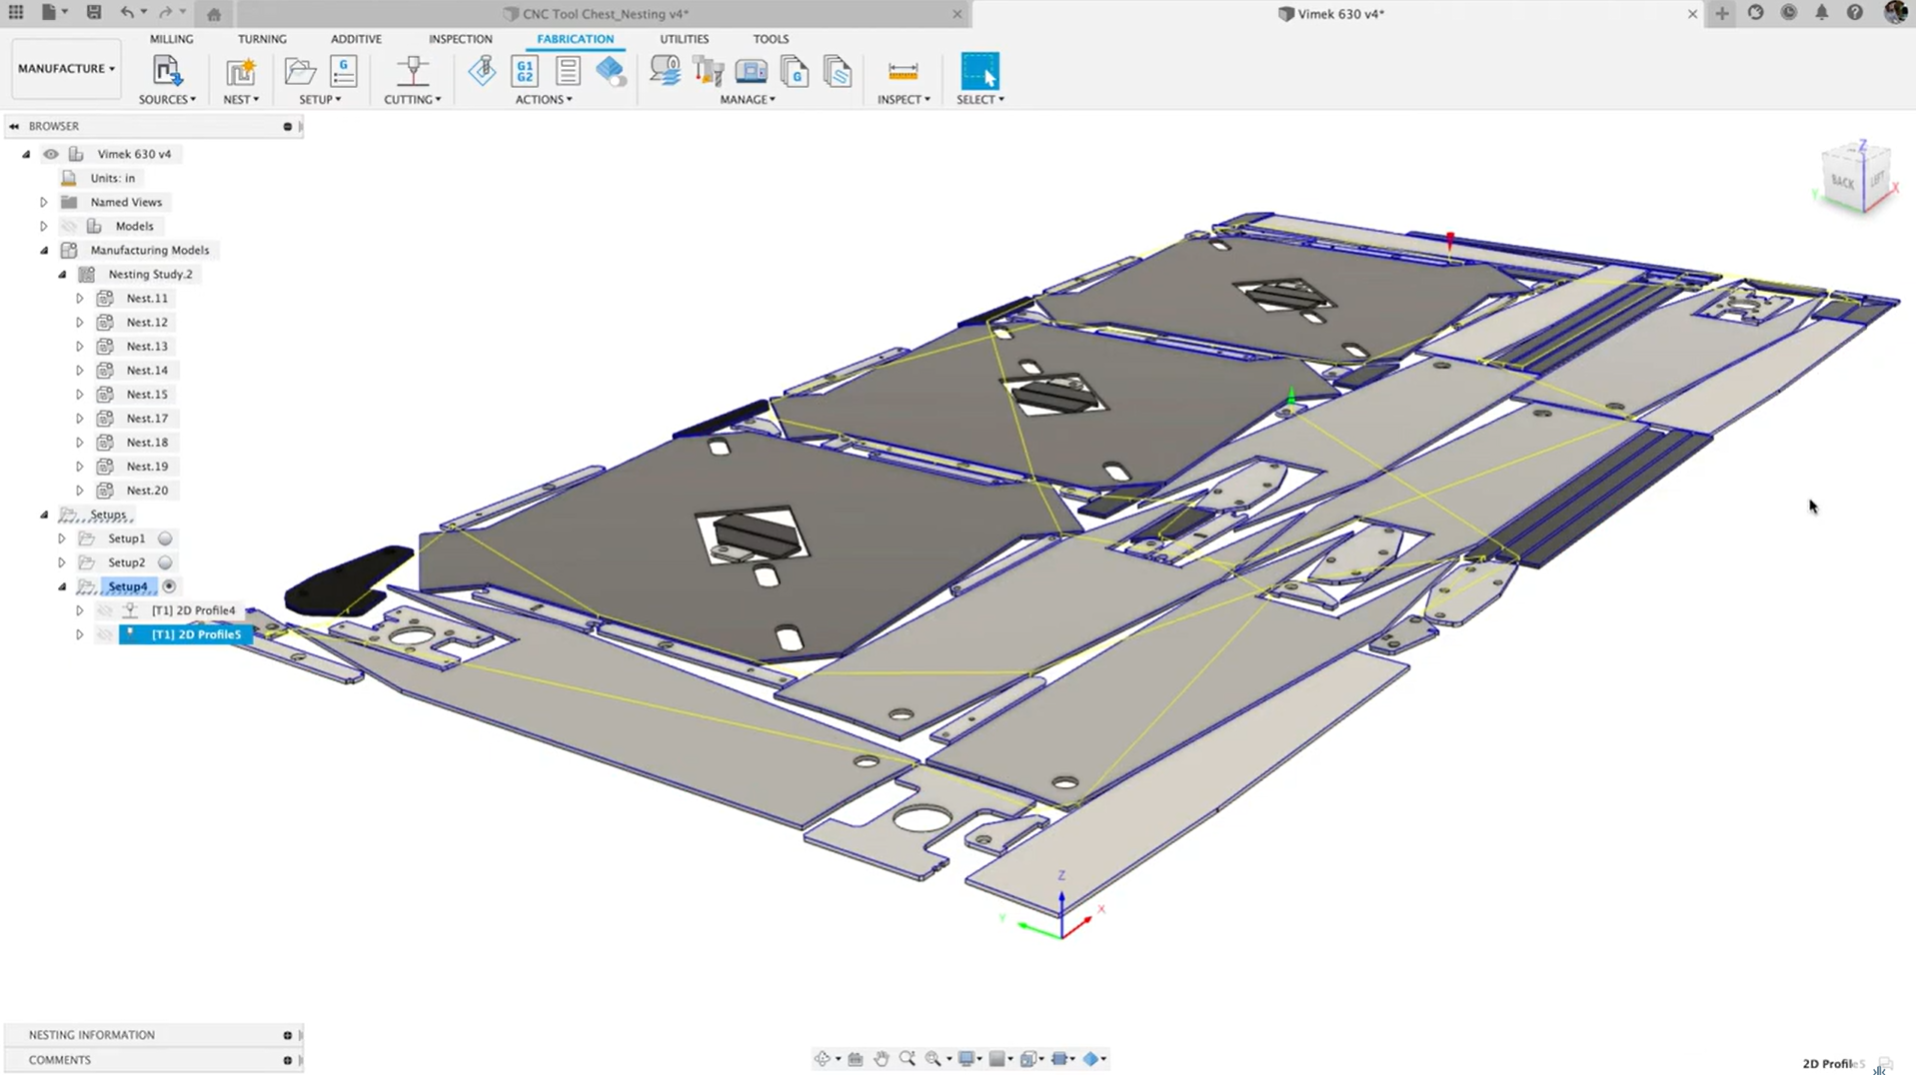Expand the COMMENTS panel
Image resolution: width=1916 pixels, height=1075 pixels.
click(x=287, y=1060)
